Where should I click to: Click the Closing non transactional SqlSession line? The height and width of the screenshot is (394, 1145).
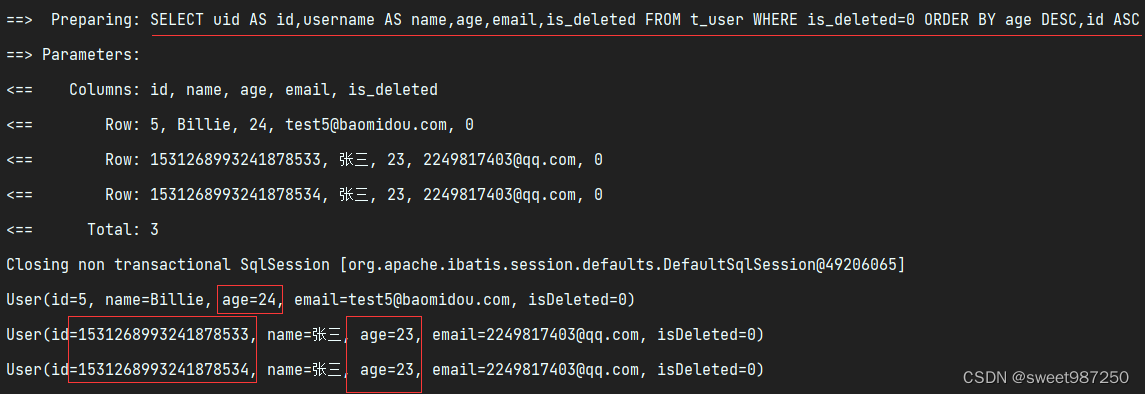click(455, 265)
